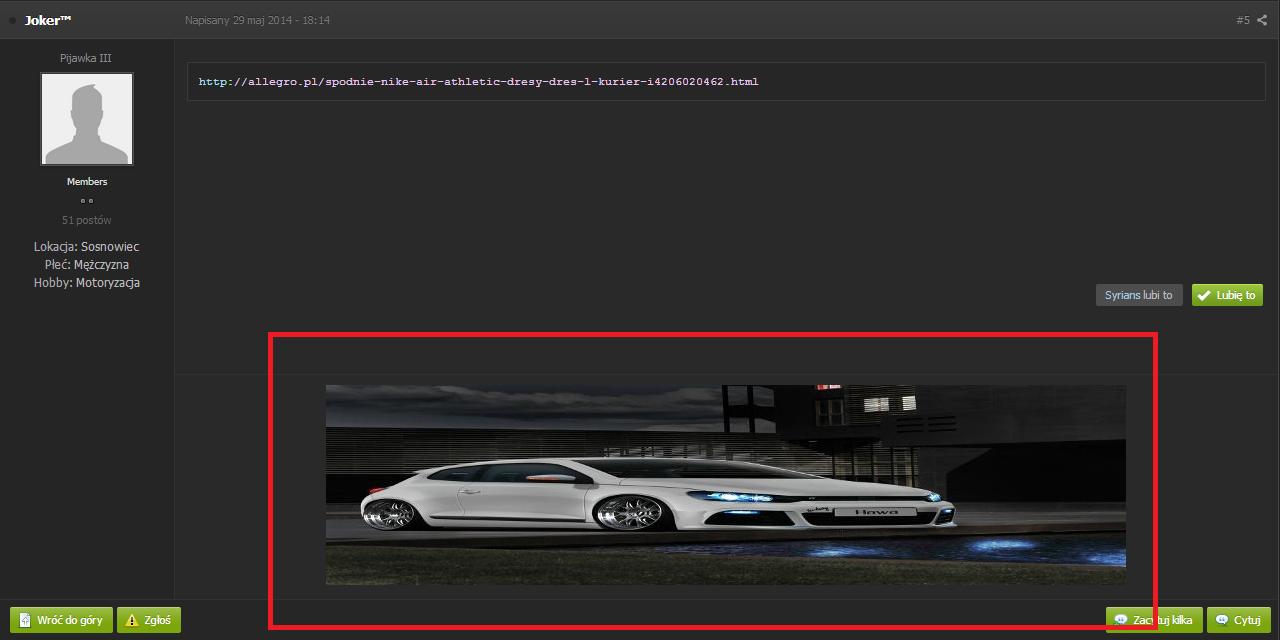Viewport: 1280px width, 640px height.
Task: Click the warning icon on Zgłoś button
Action: click(x=132, y=620)
